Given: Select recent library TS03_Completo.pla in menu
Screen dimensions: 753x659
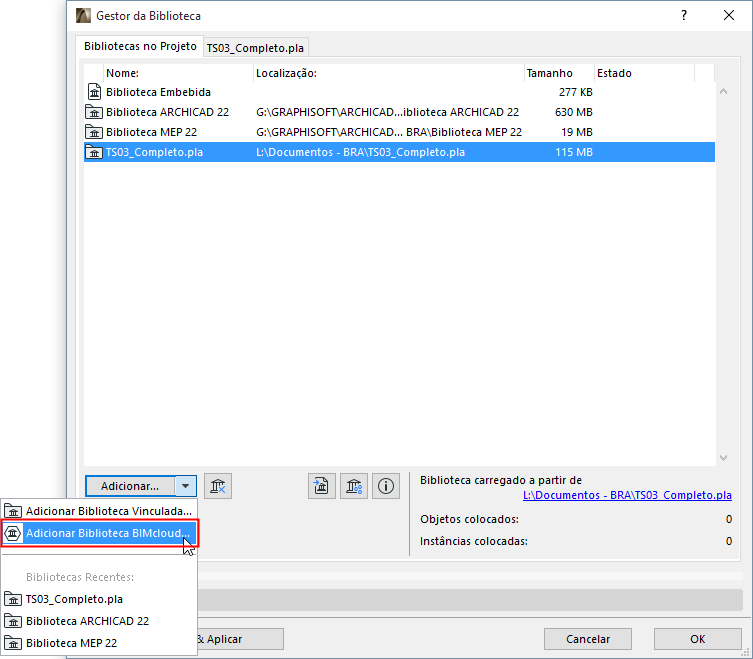Looking at the screenshot, I should [99, 599].
